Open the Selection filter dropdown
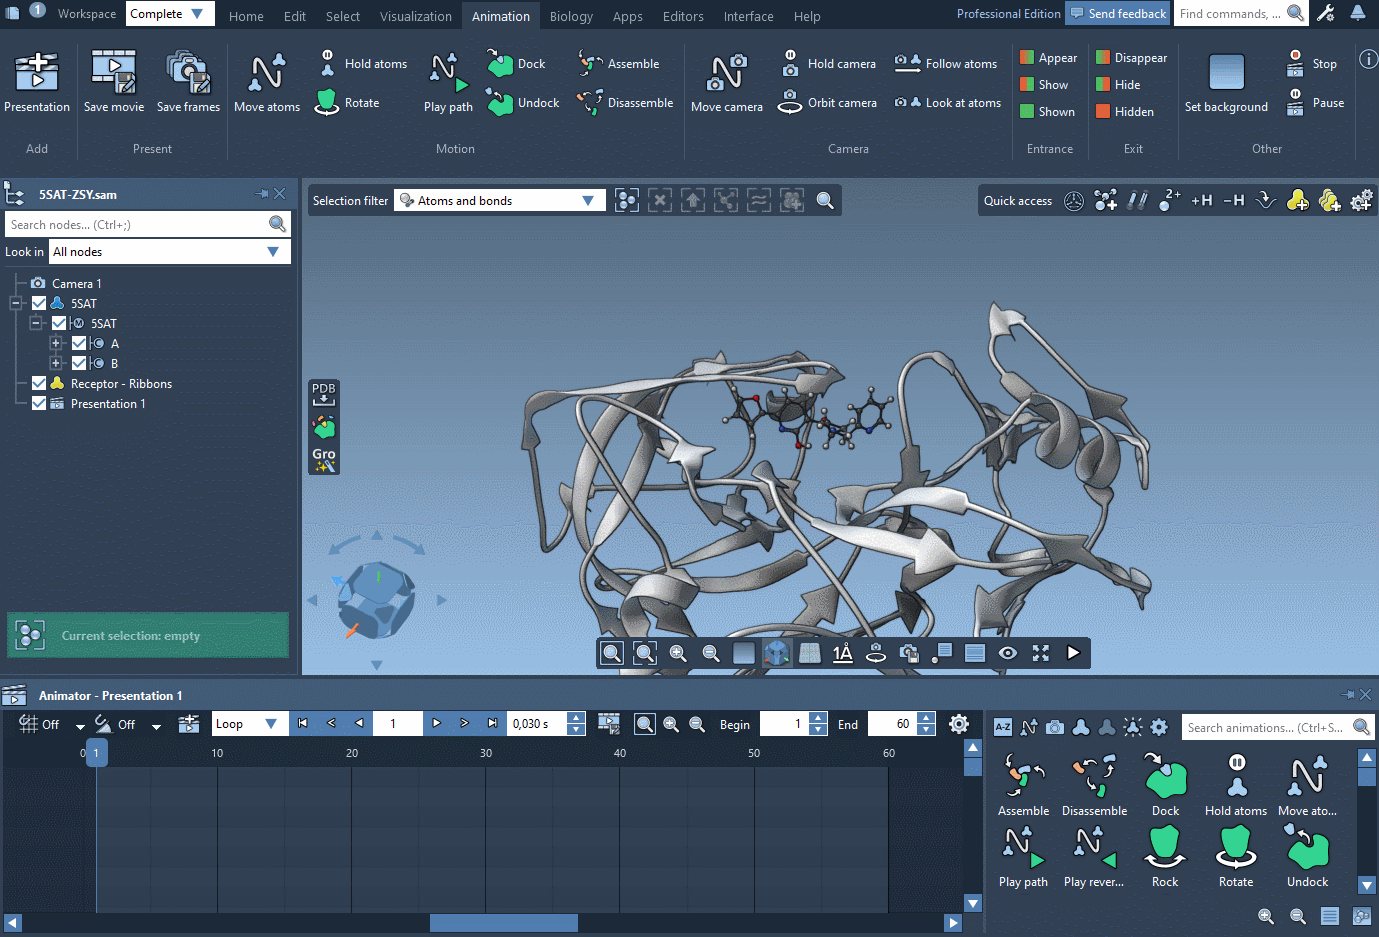1379x937 pixels. click(x=499, y=201)
